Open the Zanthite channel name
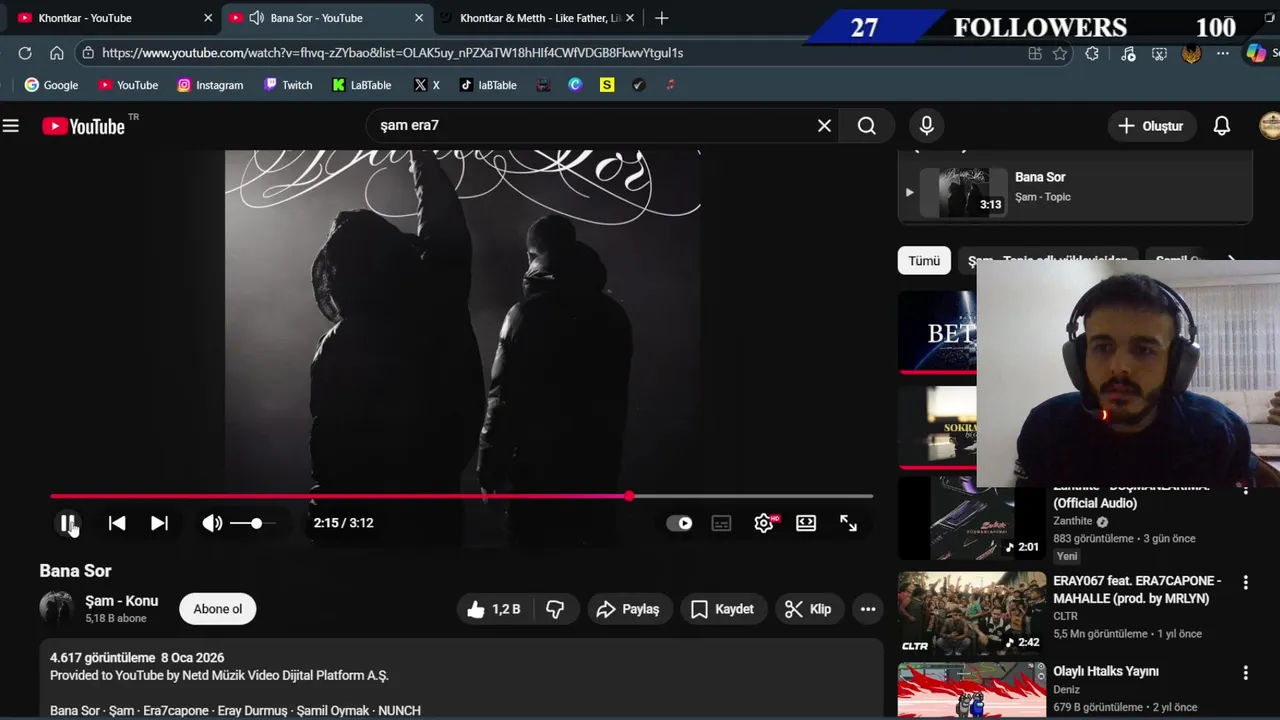Viewport: 1280px width, 720px height. coord(1073,521)
